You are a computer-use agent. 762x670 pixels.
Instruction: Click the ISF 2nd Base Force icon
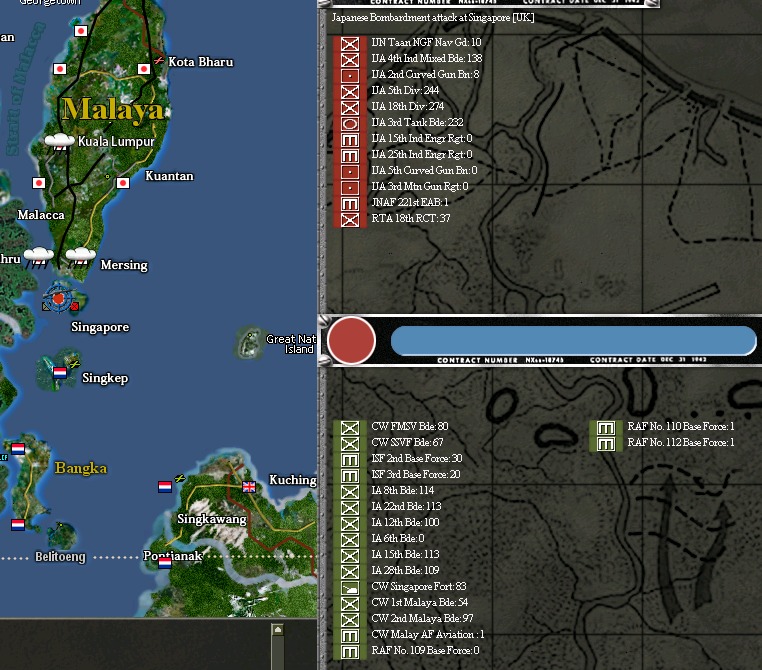(x=350, y=460)
